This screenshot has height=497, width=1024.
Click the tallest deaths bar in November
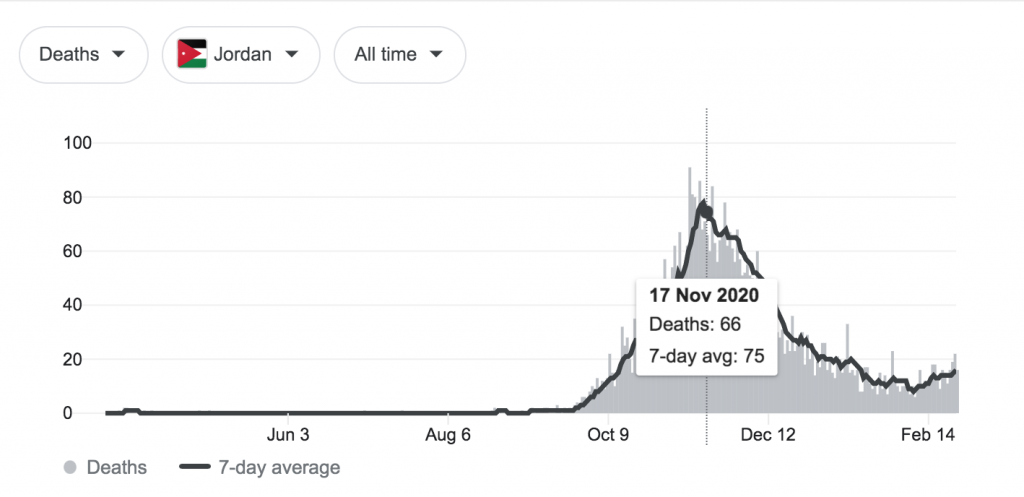click(689, 290)
